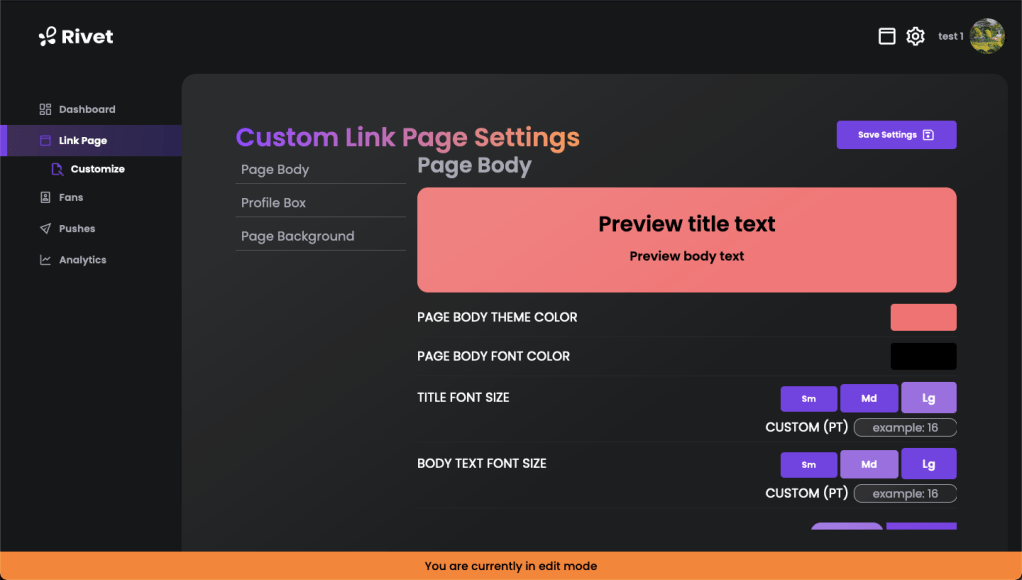Select the Fans section icon

point(43,197)
